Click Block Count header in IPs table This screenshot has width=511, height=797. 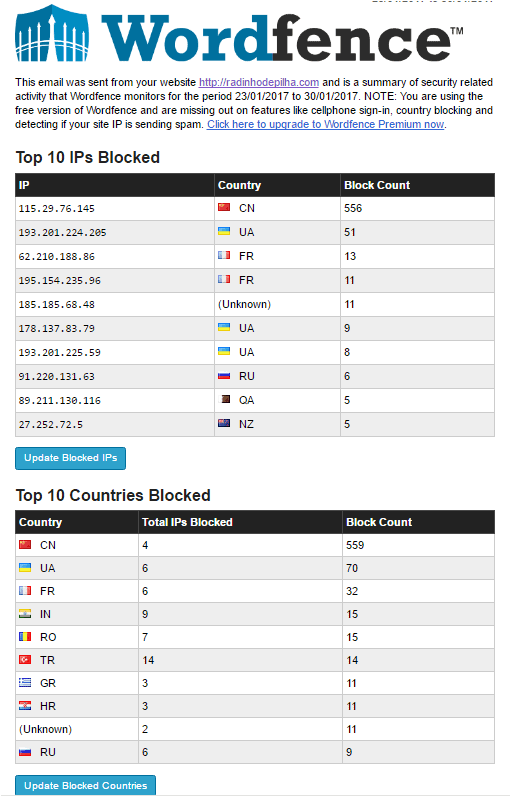coord(377,185)
